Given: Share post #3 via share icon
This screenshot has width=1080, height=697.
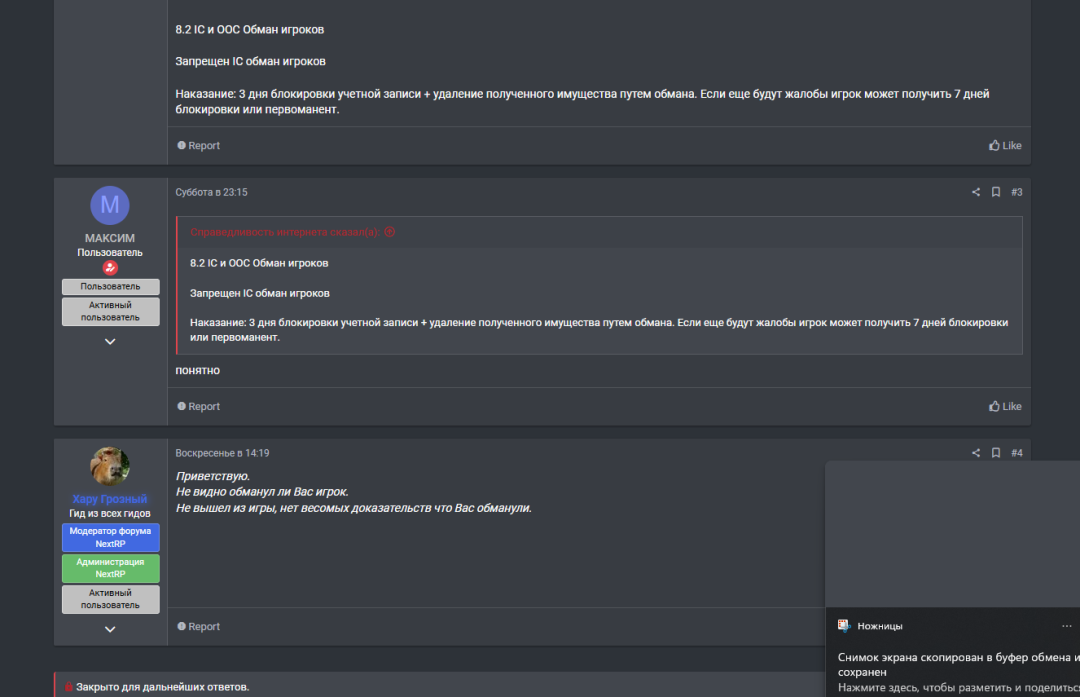Looking at the screenshot, I should pos(976,192).
